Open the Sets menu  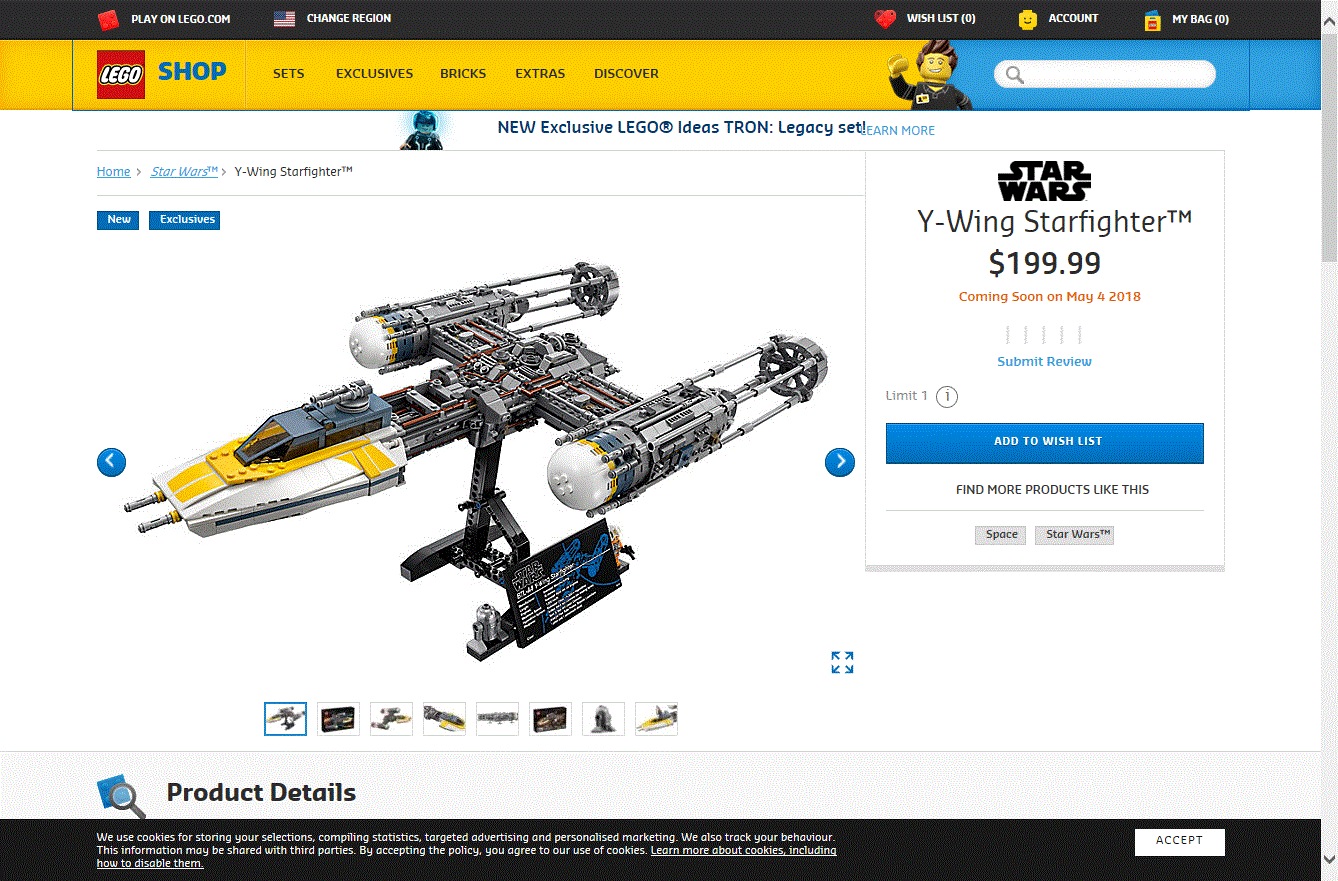point(289,74)
